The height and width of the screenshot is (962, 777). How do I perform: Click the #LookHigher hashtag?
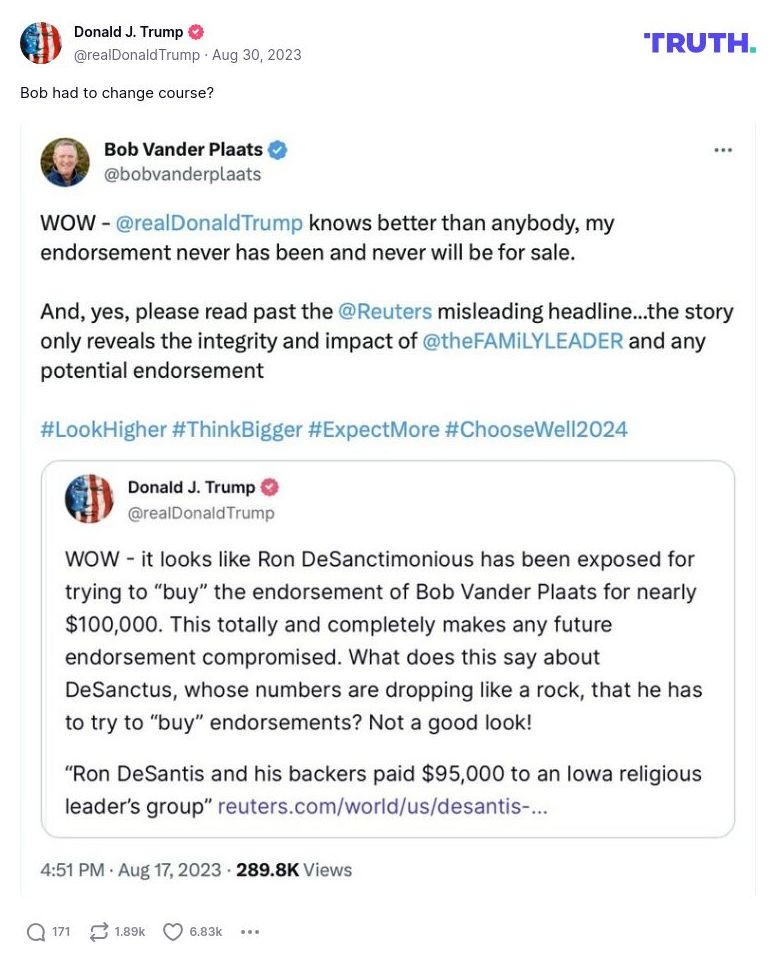coord(103,430)
